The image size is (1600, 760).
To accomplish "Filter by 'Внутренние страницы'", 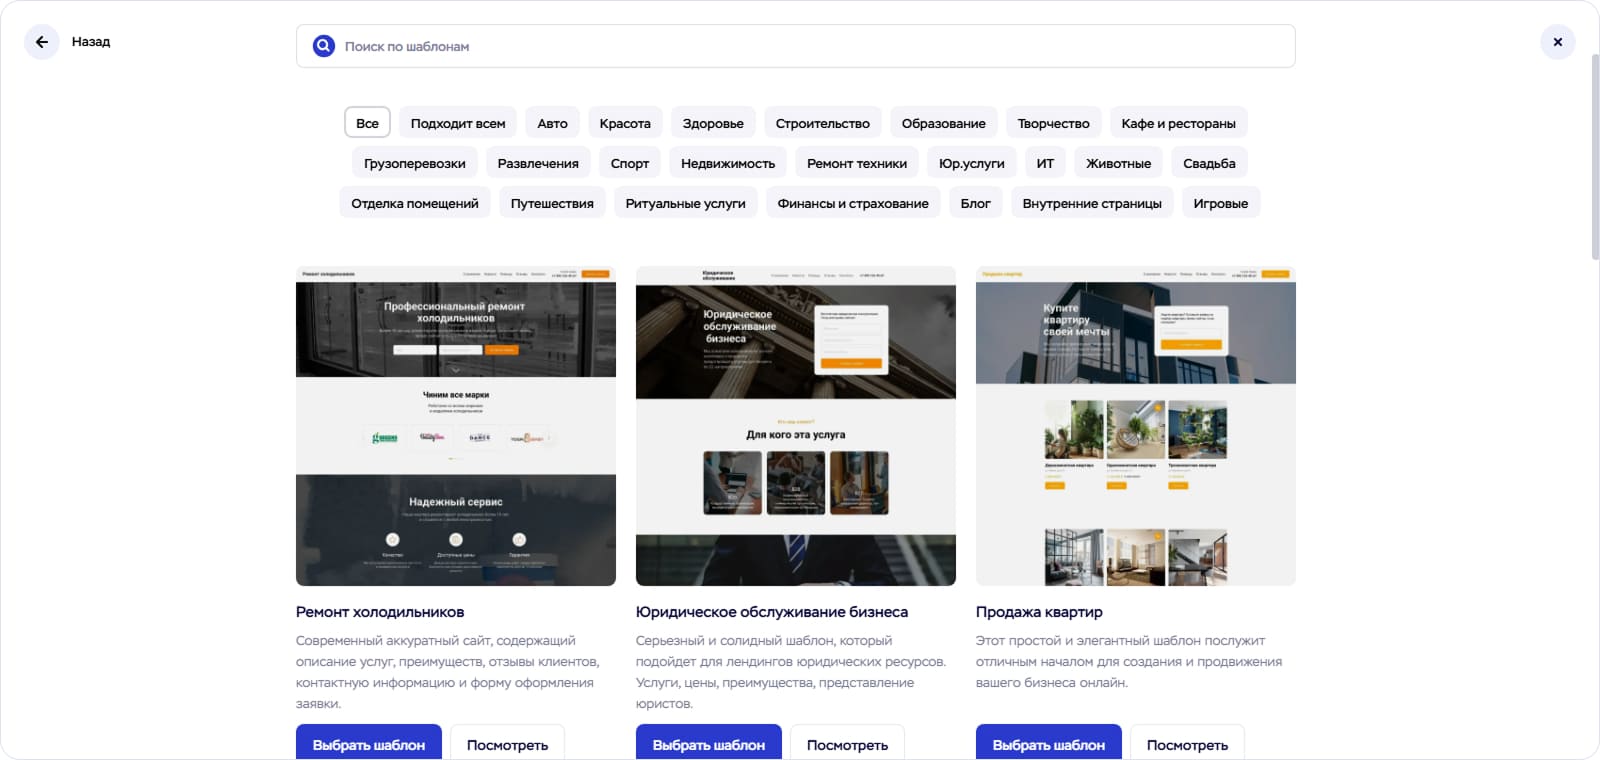I will 1092,203.
